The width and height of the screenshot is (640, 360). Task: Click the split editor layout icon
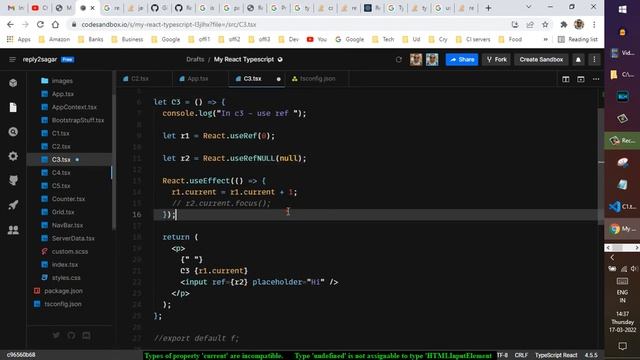click(566, 79)
